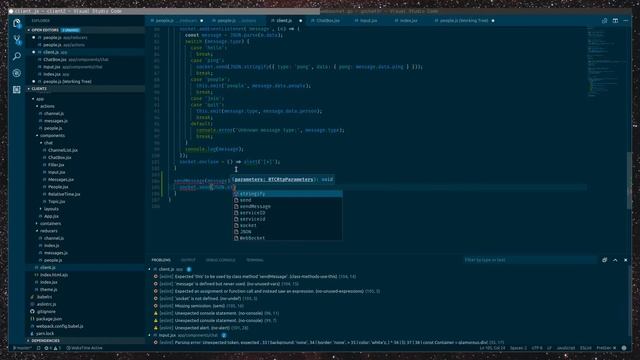Screen dimensions: 640x360
Task: Change encoding via UTF-8 status item
Action: pyautogui.click(x=537, y=348)
